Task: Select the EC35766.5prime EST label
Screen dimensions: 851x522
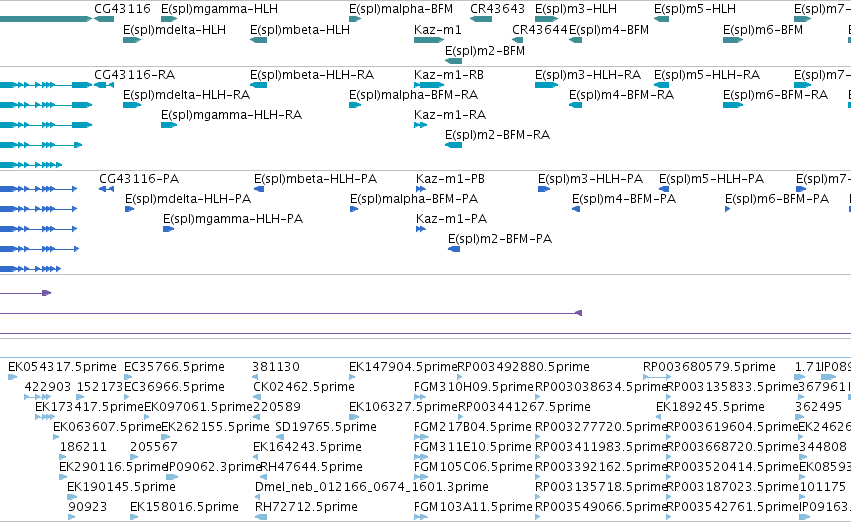Action: tap(174, 367)
